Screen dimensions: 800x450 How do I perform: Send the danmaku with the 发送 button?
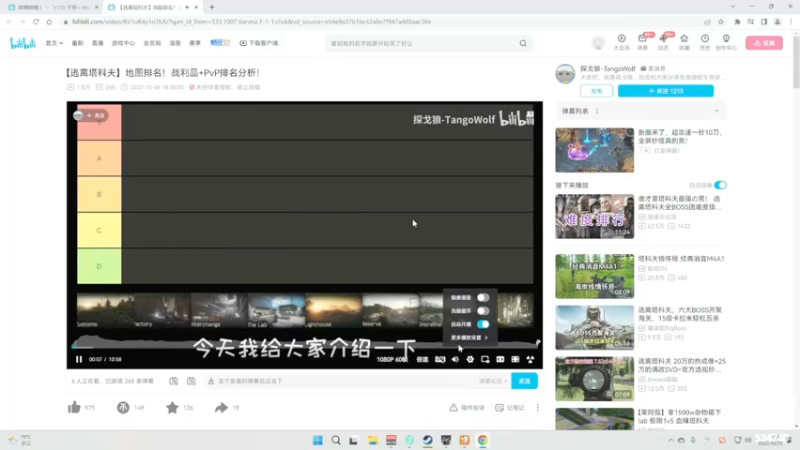coord(524,381)
